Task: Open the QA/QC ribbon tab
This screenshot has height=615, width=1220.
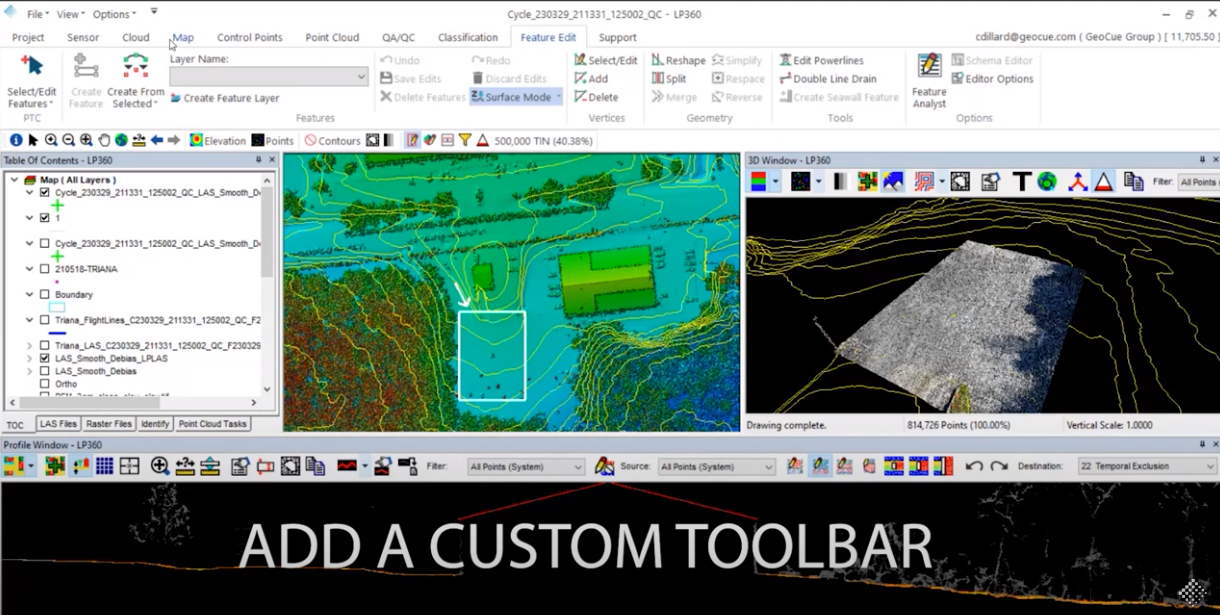Action: [398, 37]
